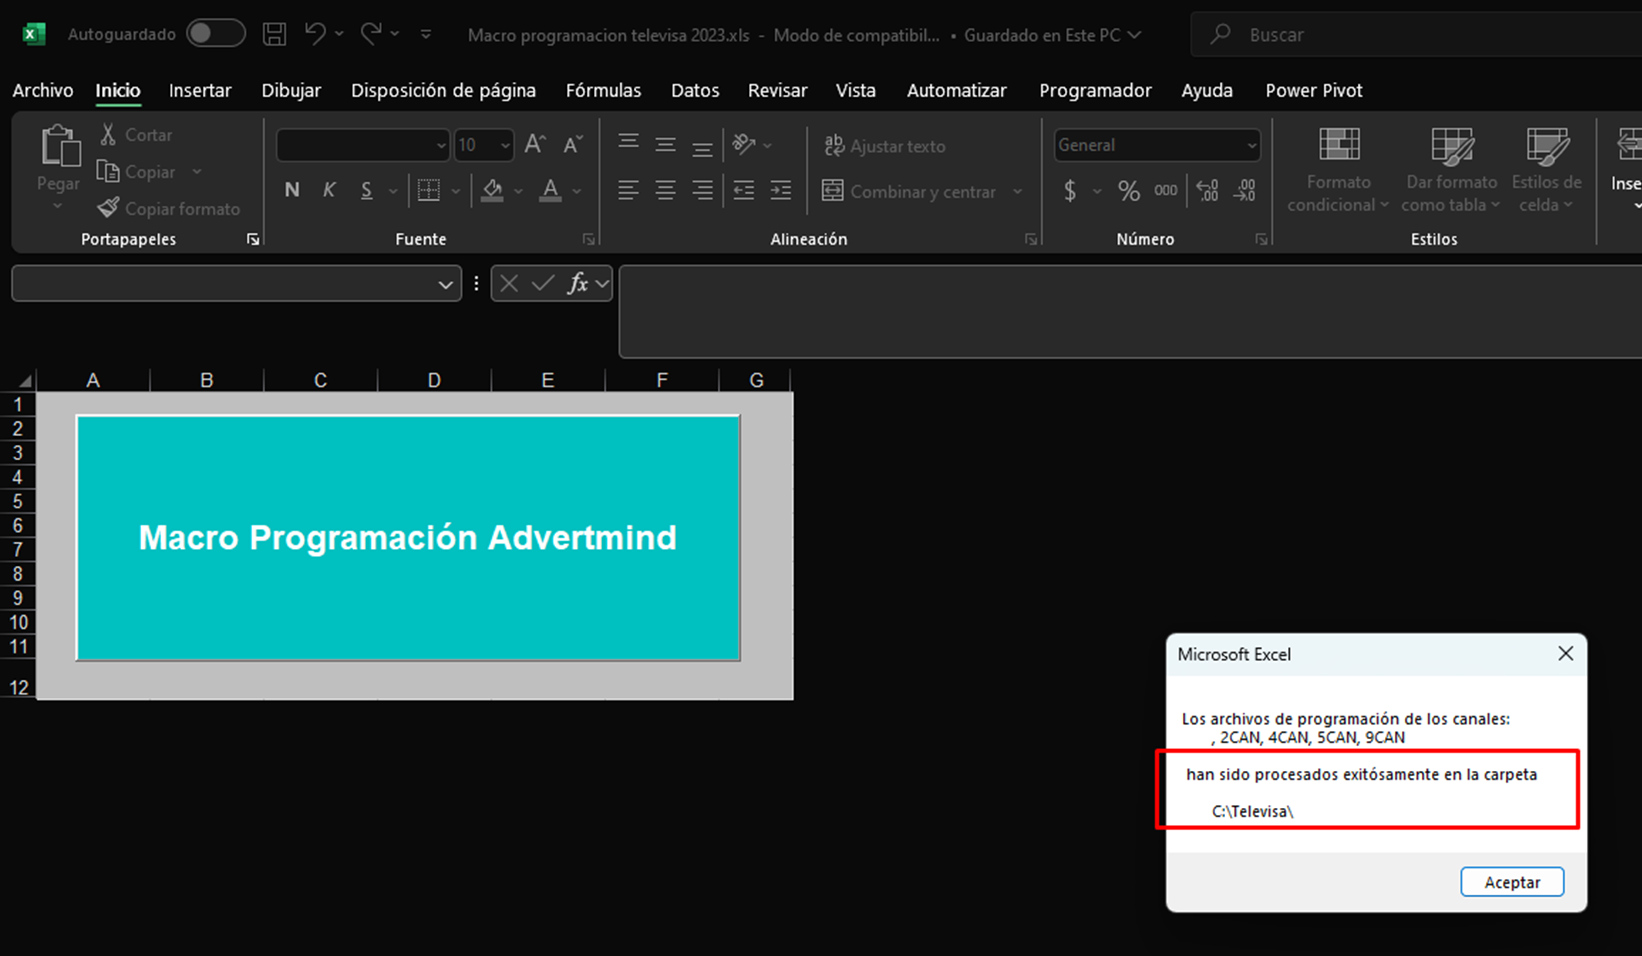Apply thousands separator 000 style
The image size is (1642, 956).
click(1166, 190)
